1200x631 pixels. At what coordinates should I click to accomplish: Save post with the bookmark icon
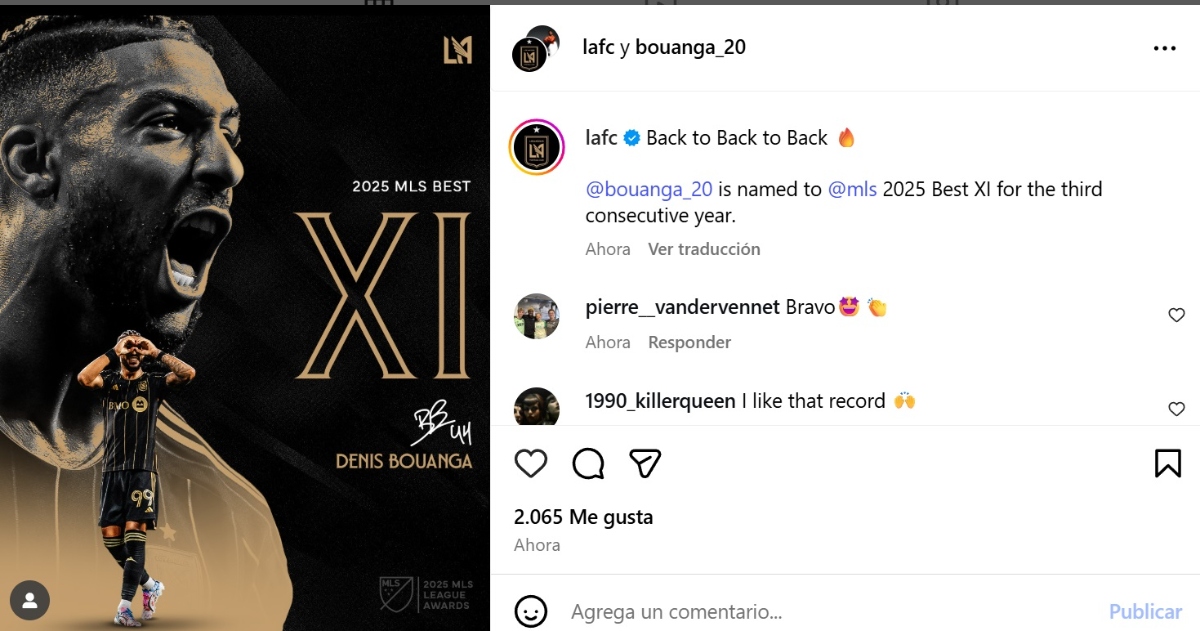pos(1168,463)
